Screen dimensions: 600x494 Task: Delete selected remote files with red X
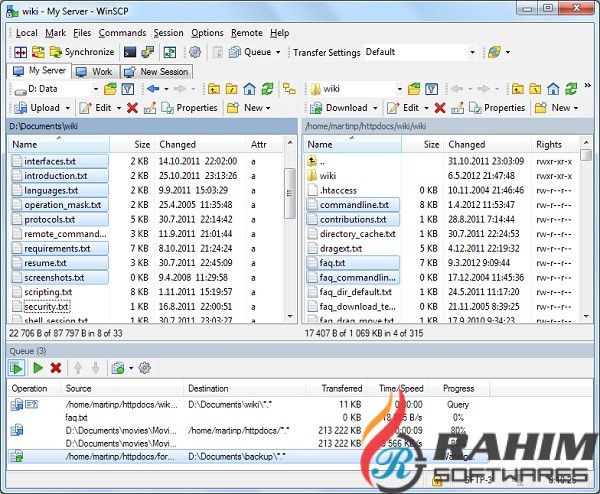pos(440,108)
